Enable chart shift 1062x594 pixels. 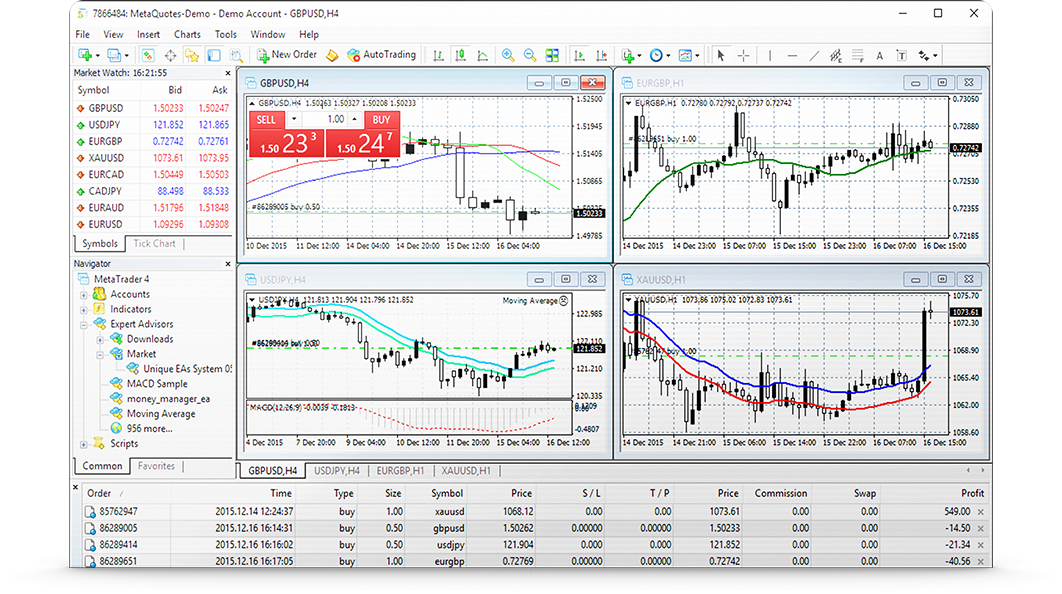click(602, 55)
